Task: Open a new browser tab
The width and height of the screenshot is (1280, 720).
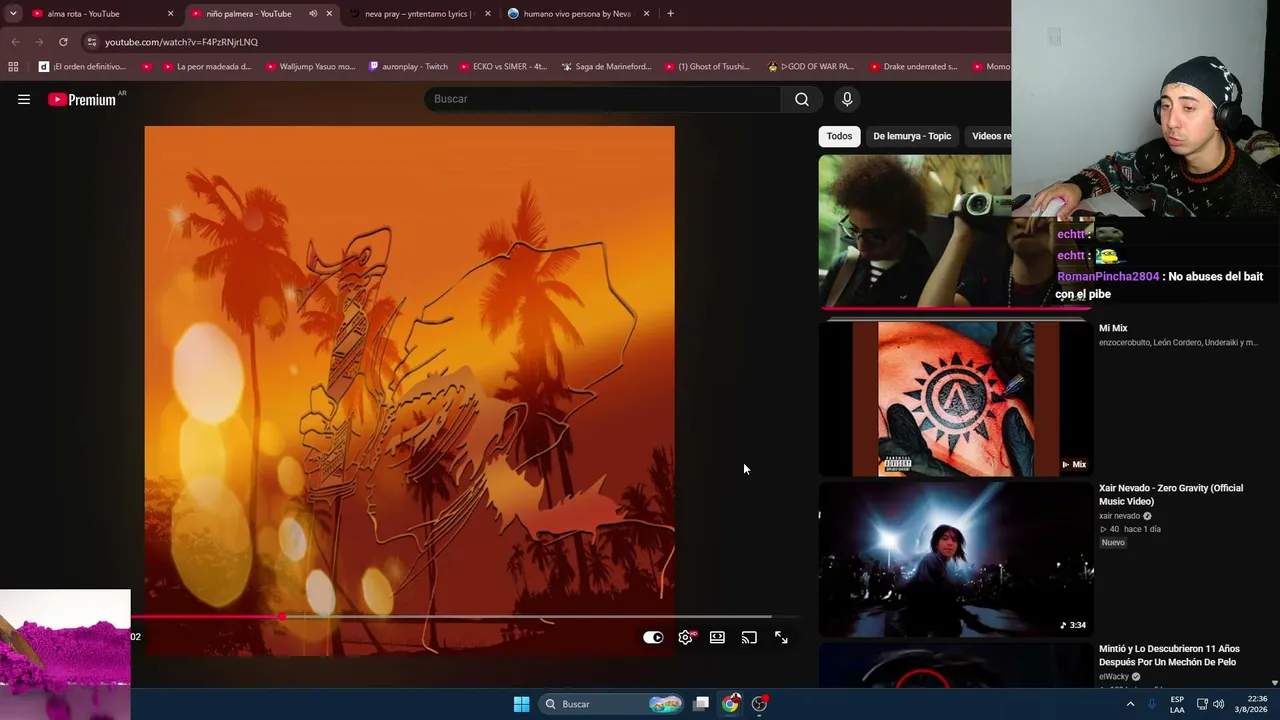Action: 670,14
